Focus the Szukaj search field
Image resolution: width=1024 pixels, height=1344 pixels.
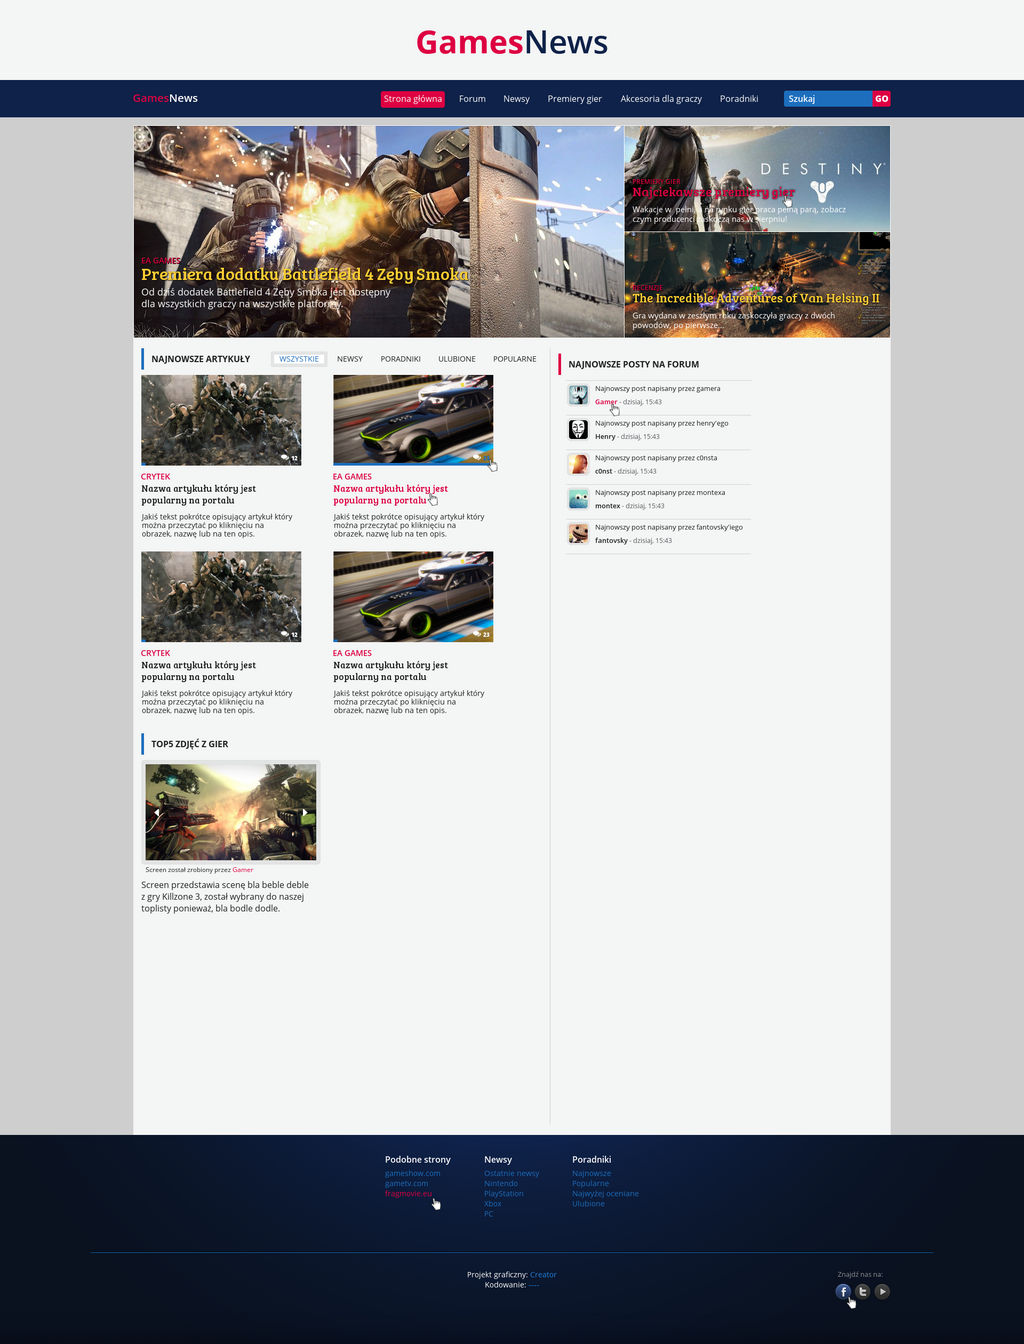pos(828,99)
